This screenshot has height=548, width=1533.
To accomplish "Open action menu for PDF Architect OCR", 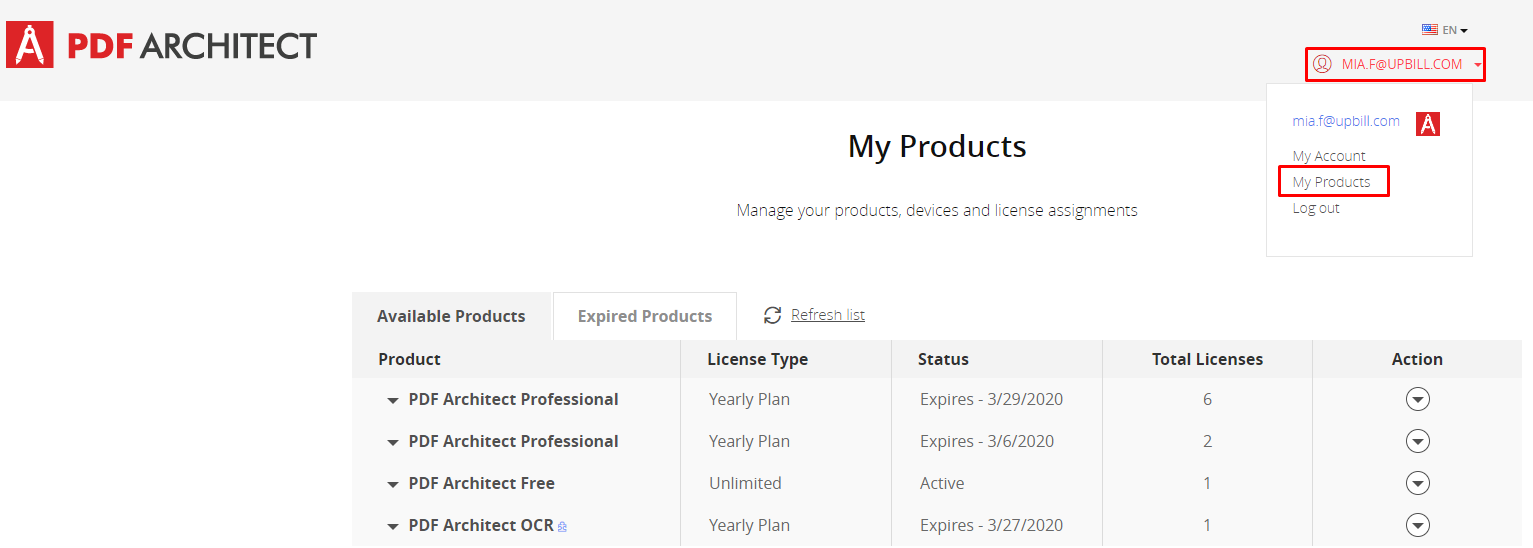I will coord(1417,525).
